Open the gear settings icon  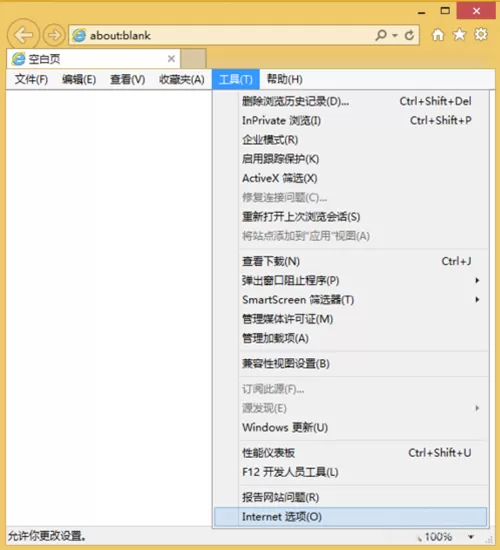point(481,34)
